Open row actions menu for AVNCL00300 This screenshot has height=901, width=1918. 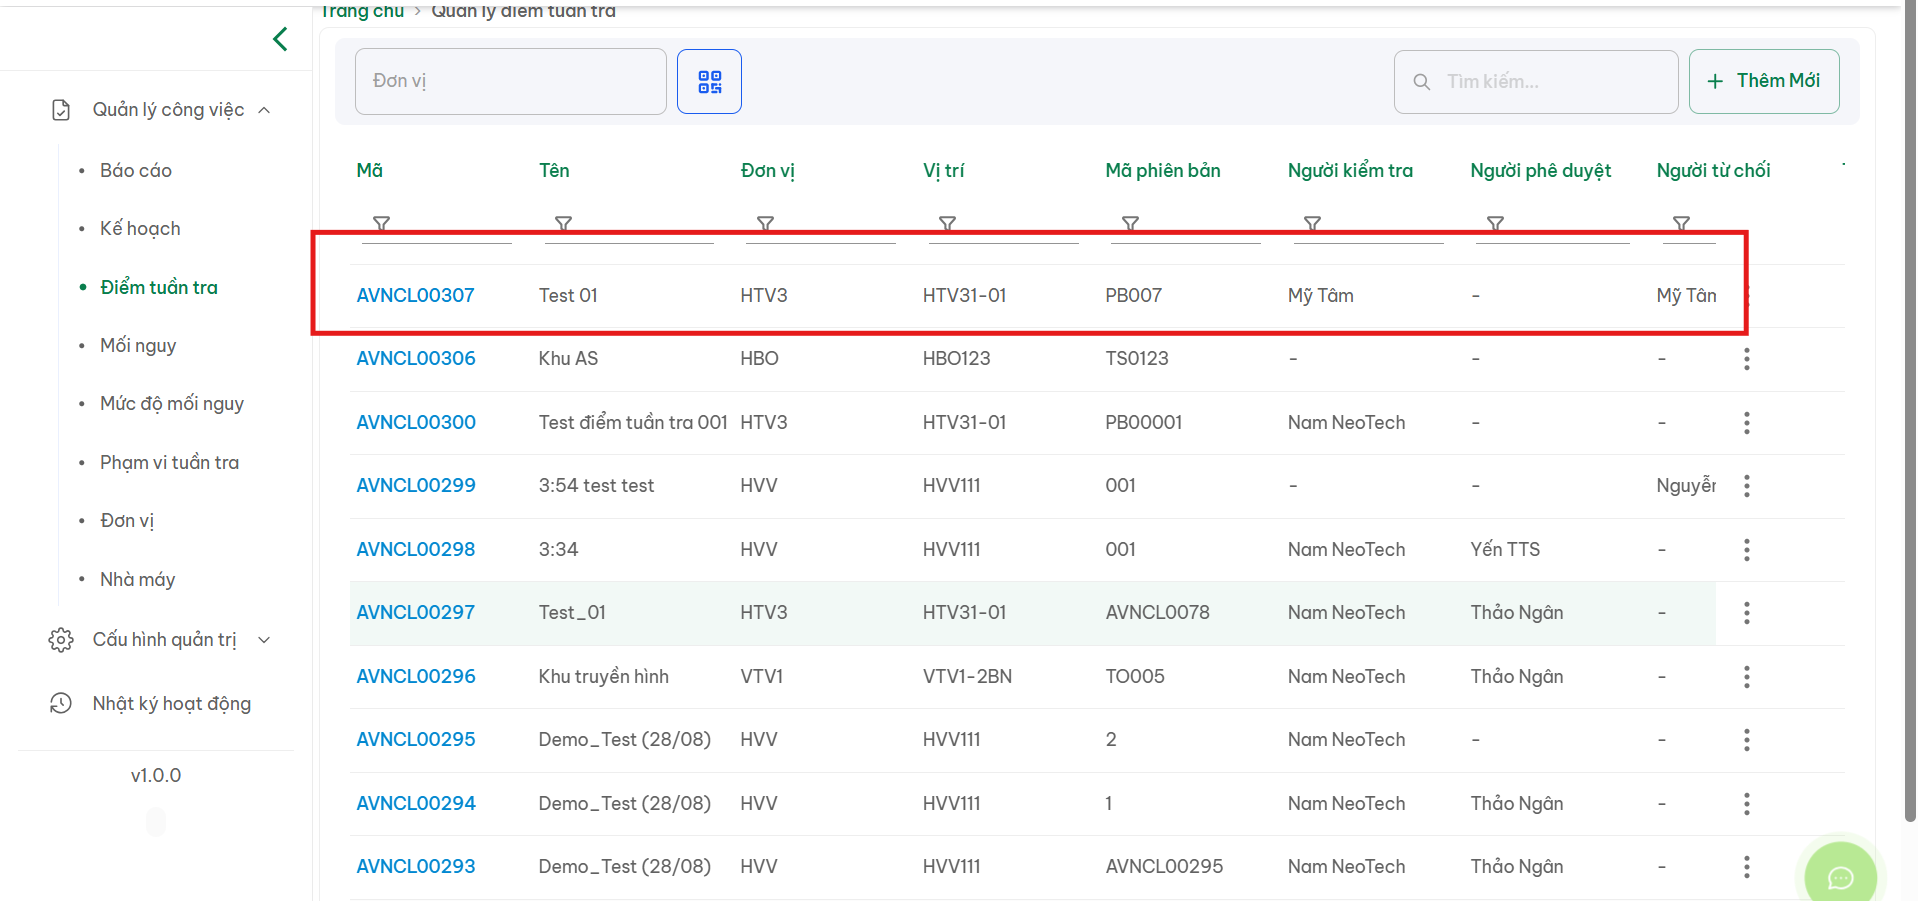tap(1746, 423)
